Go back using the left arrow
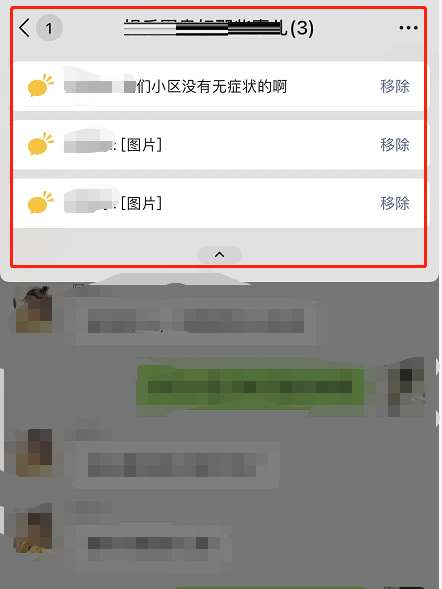The image size is (442, 589). click(24, 28)
